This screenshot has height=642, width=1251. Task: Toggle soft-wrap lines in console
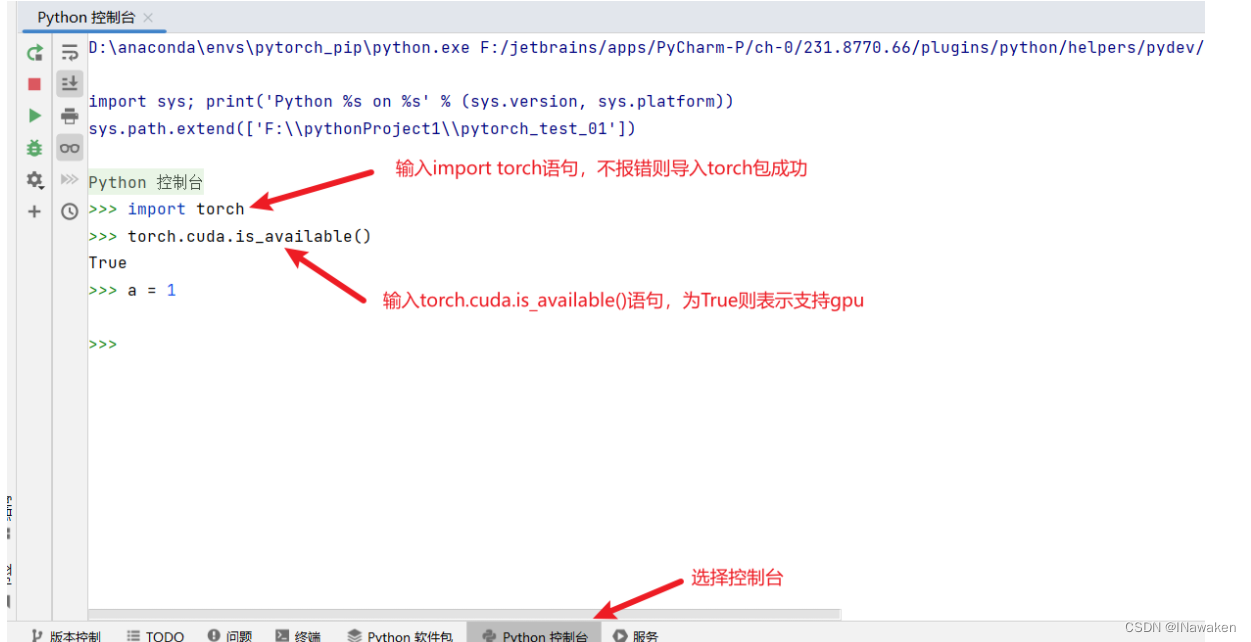coord(69,53)
